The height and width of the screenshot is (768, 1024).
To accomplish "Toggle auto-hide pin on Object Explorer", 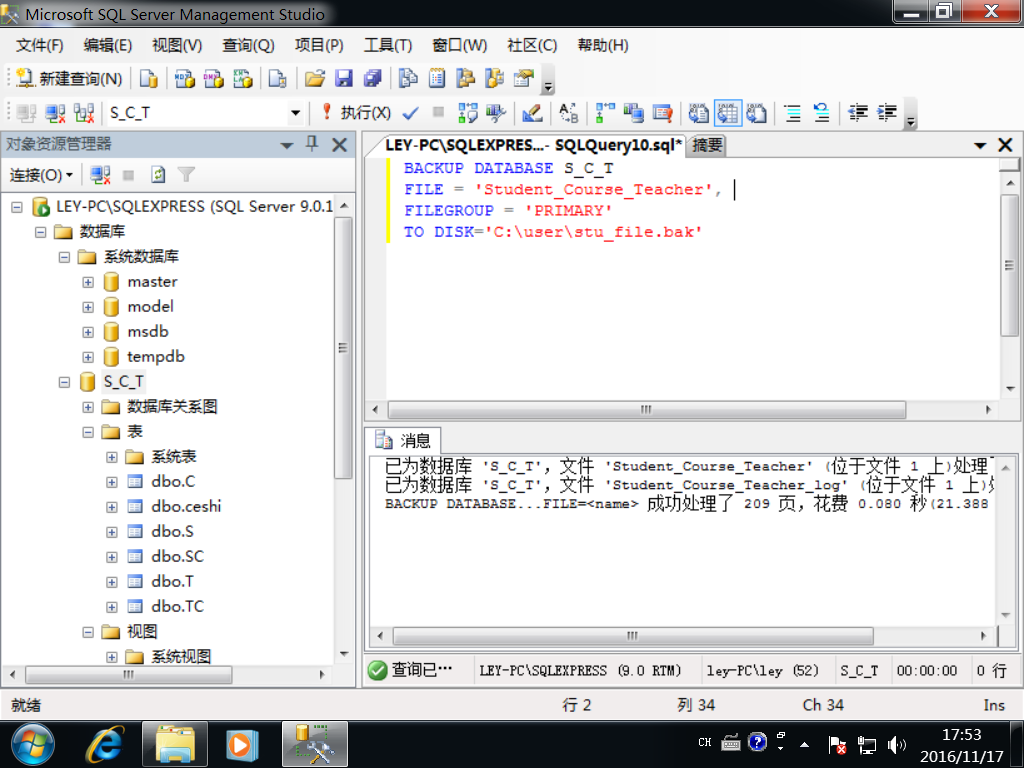I will pyautogui.click(x=312, y=144).
